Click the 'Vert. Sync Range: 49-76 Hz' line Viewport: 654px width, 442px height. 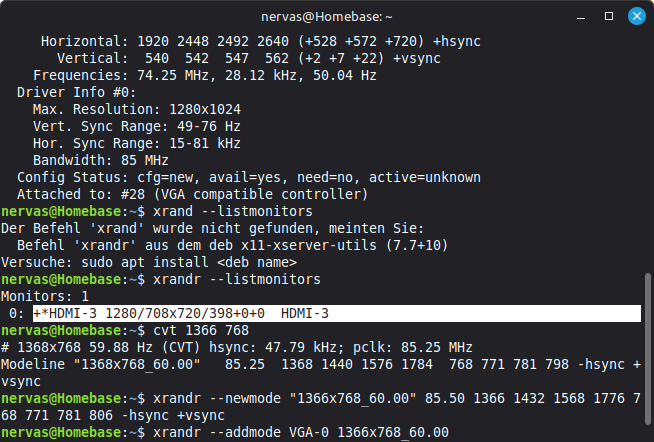[x=136, y=126]
